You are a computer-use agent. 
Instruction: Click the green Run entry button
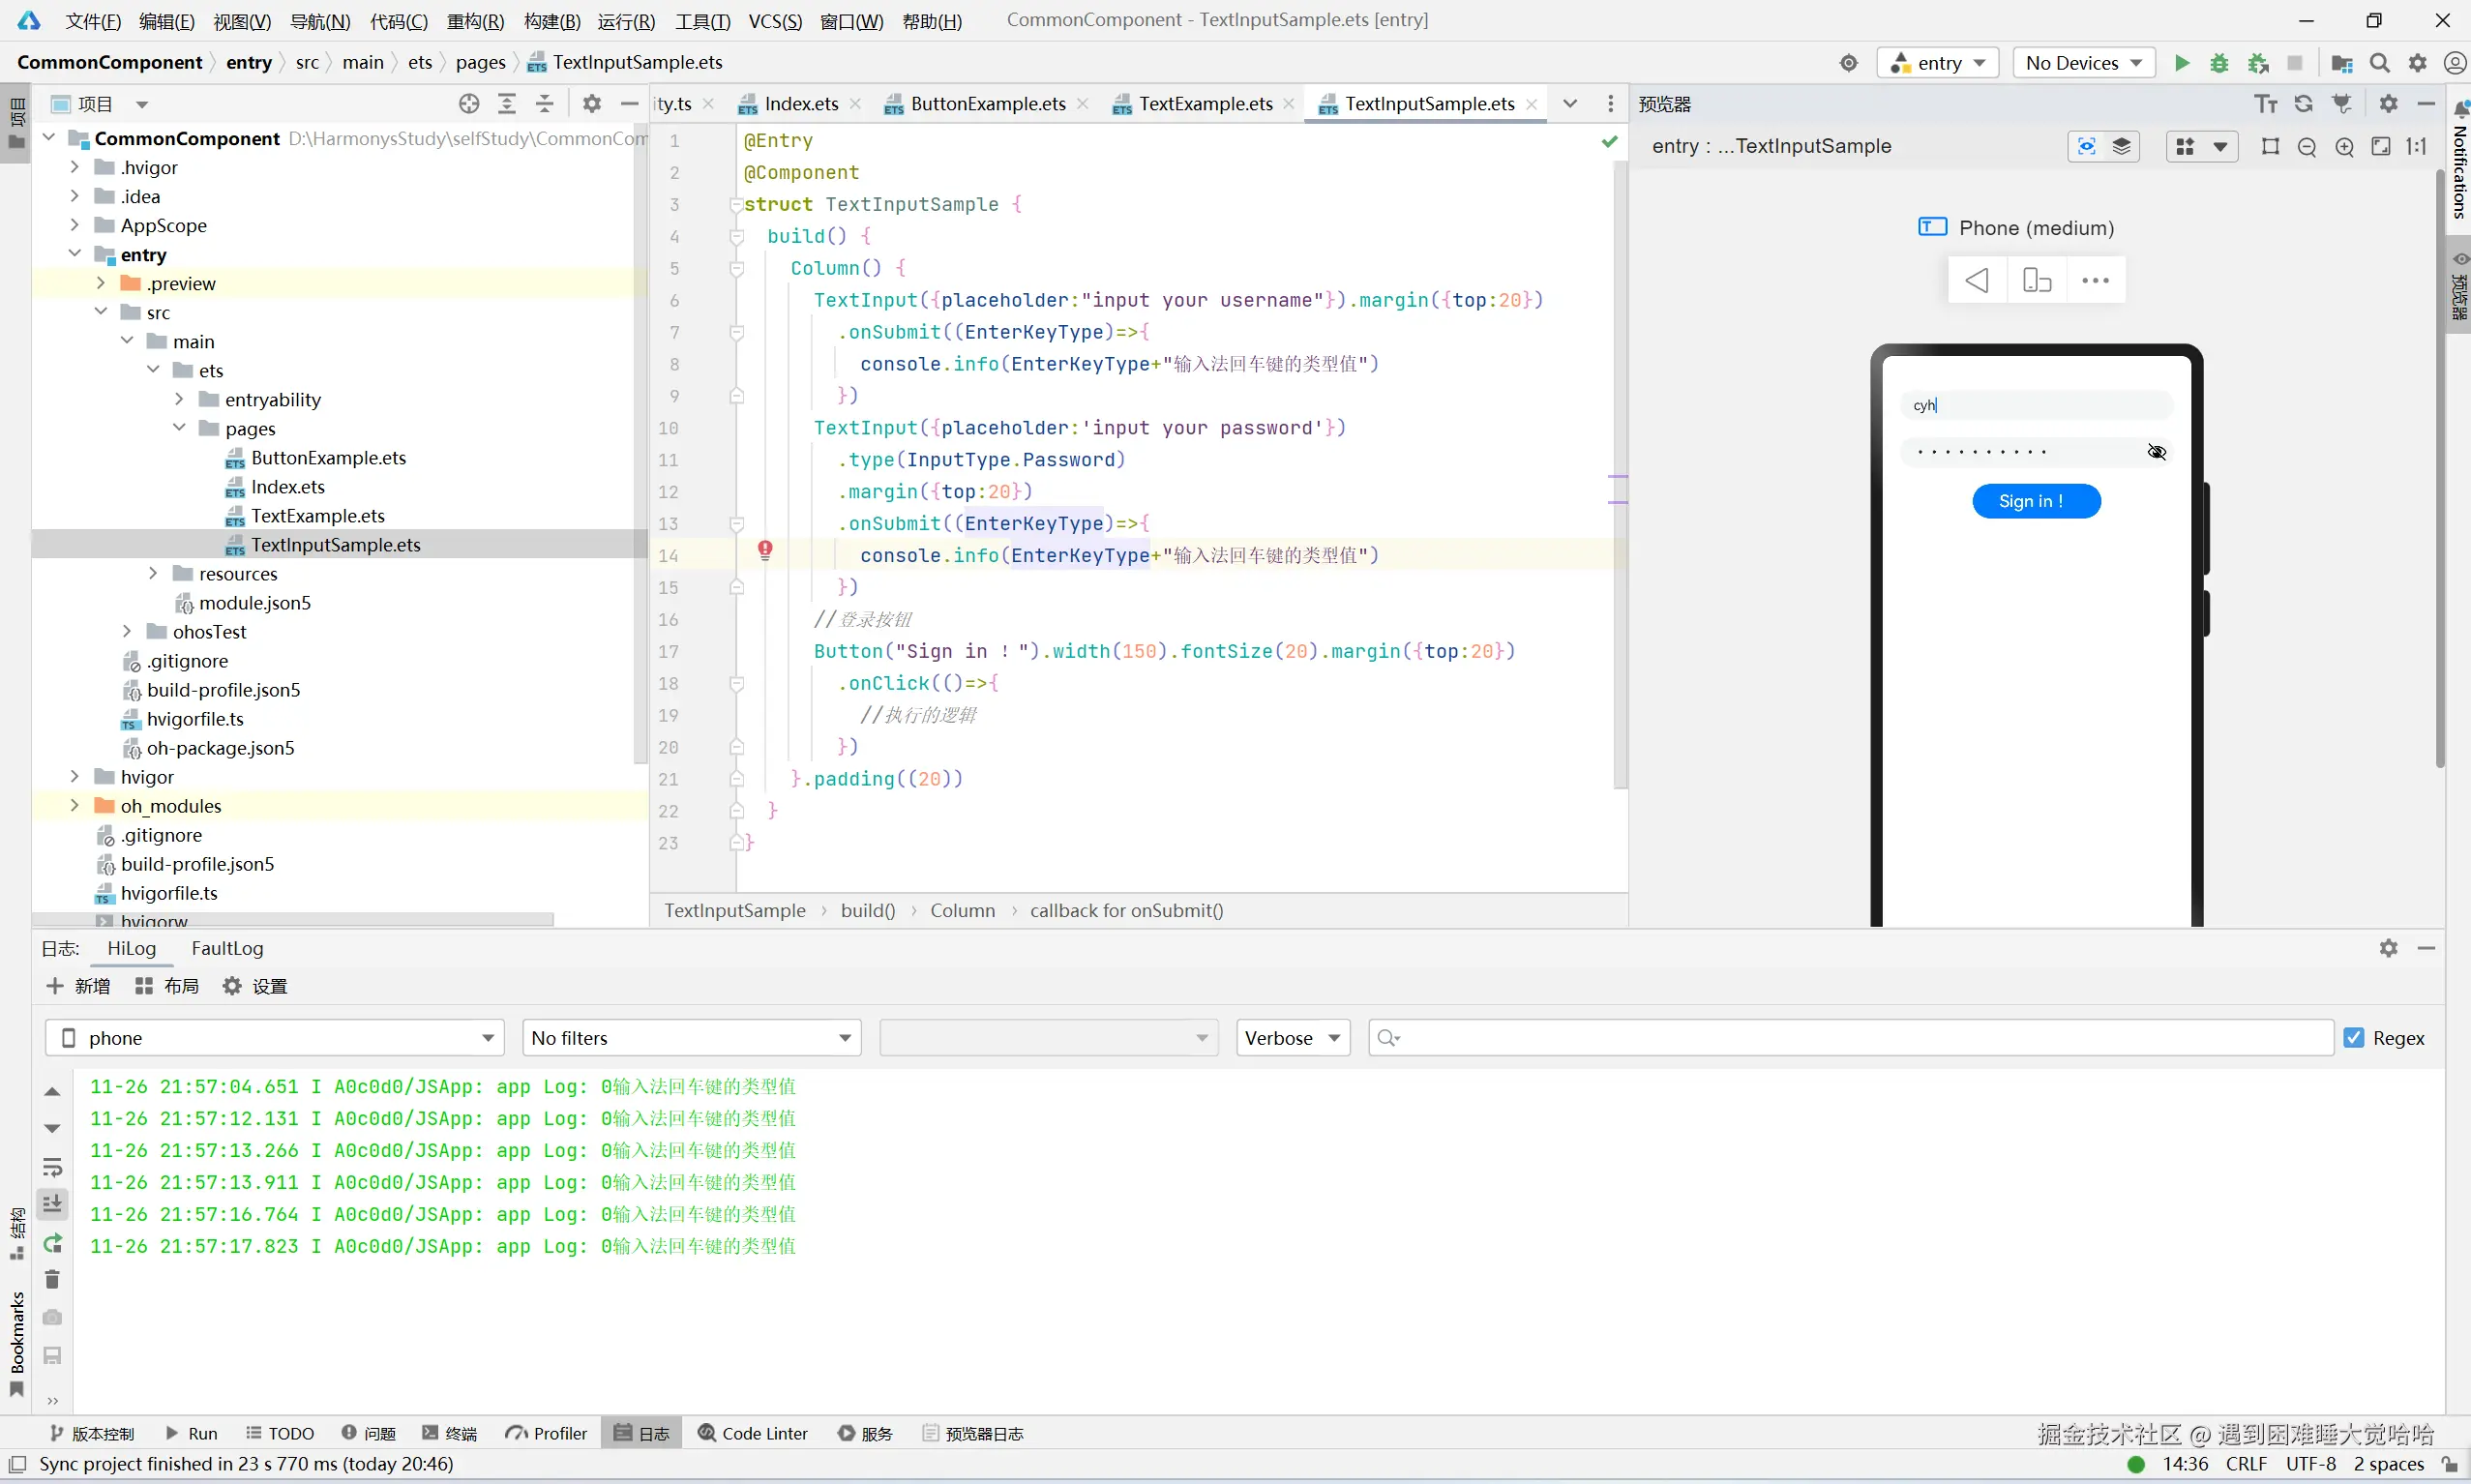coord(2182,63)
